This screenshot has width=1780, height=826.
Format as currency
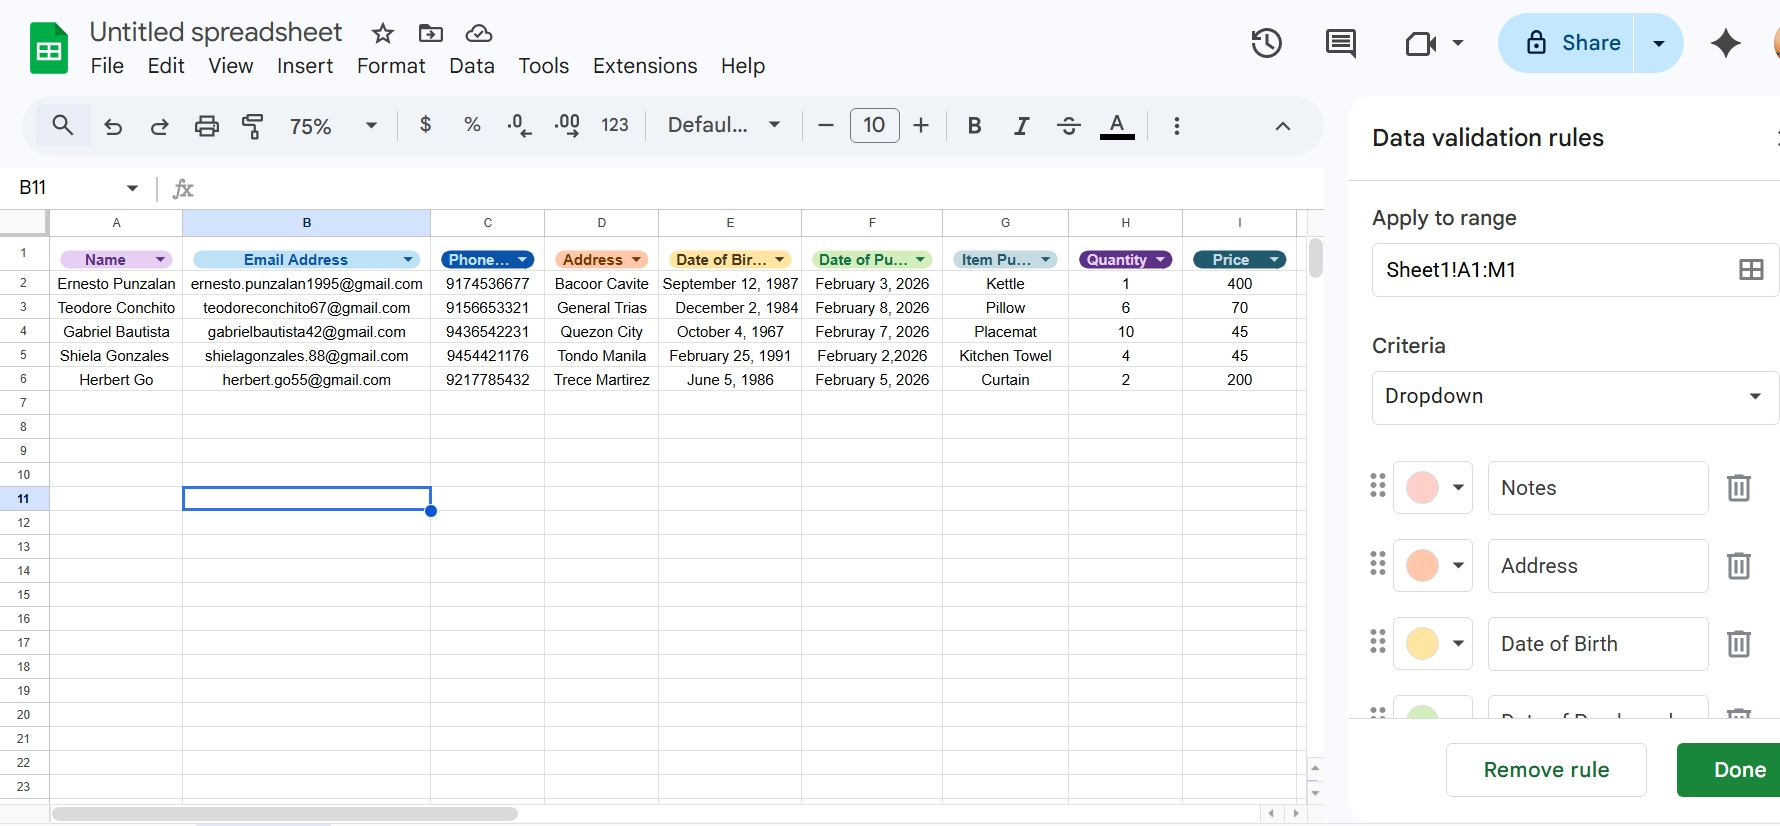(x=425, y=125)
